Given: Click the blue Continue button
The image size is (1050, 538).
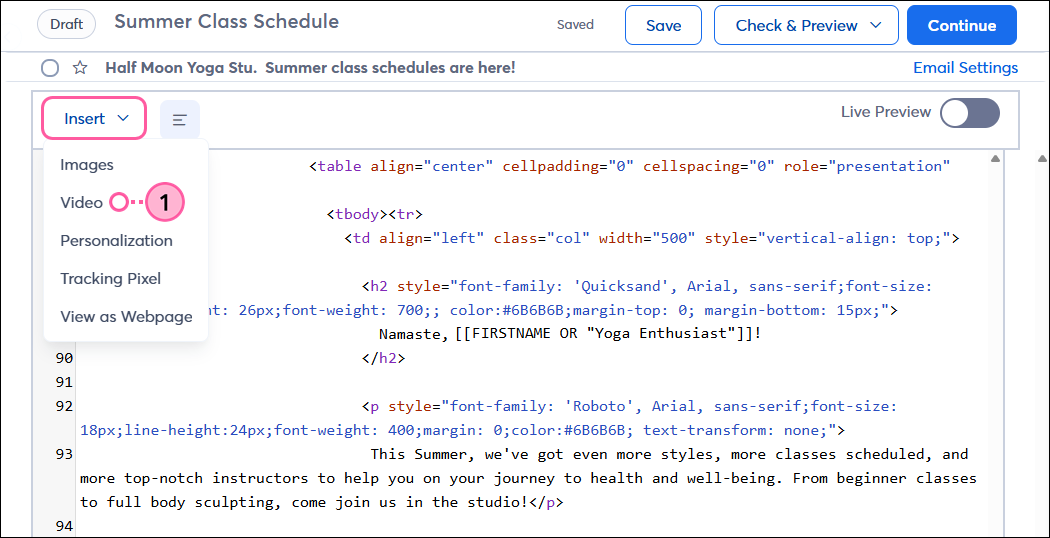Looking at the screenshot, I should coord(962,25).
